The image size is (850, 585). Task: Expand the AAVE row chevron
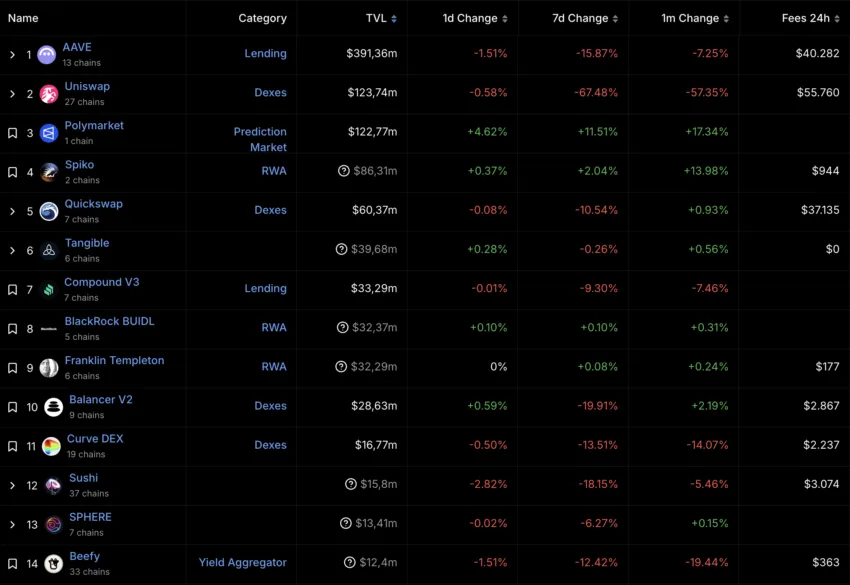(x=12, y=55)
